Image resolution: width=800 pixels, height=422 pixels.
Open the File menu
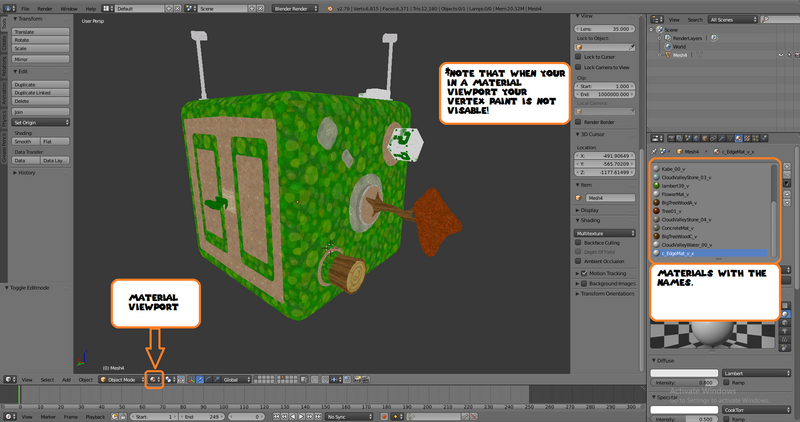click(x=25, y=9)
